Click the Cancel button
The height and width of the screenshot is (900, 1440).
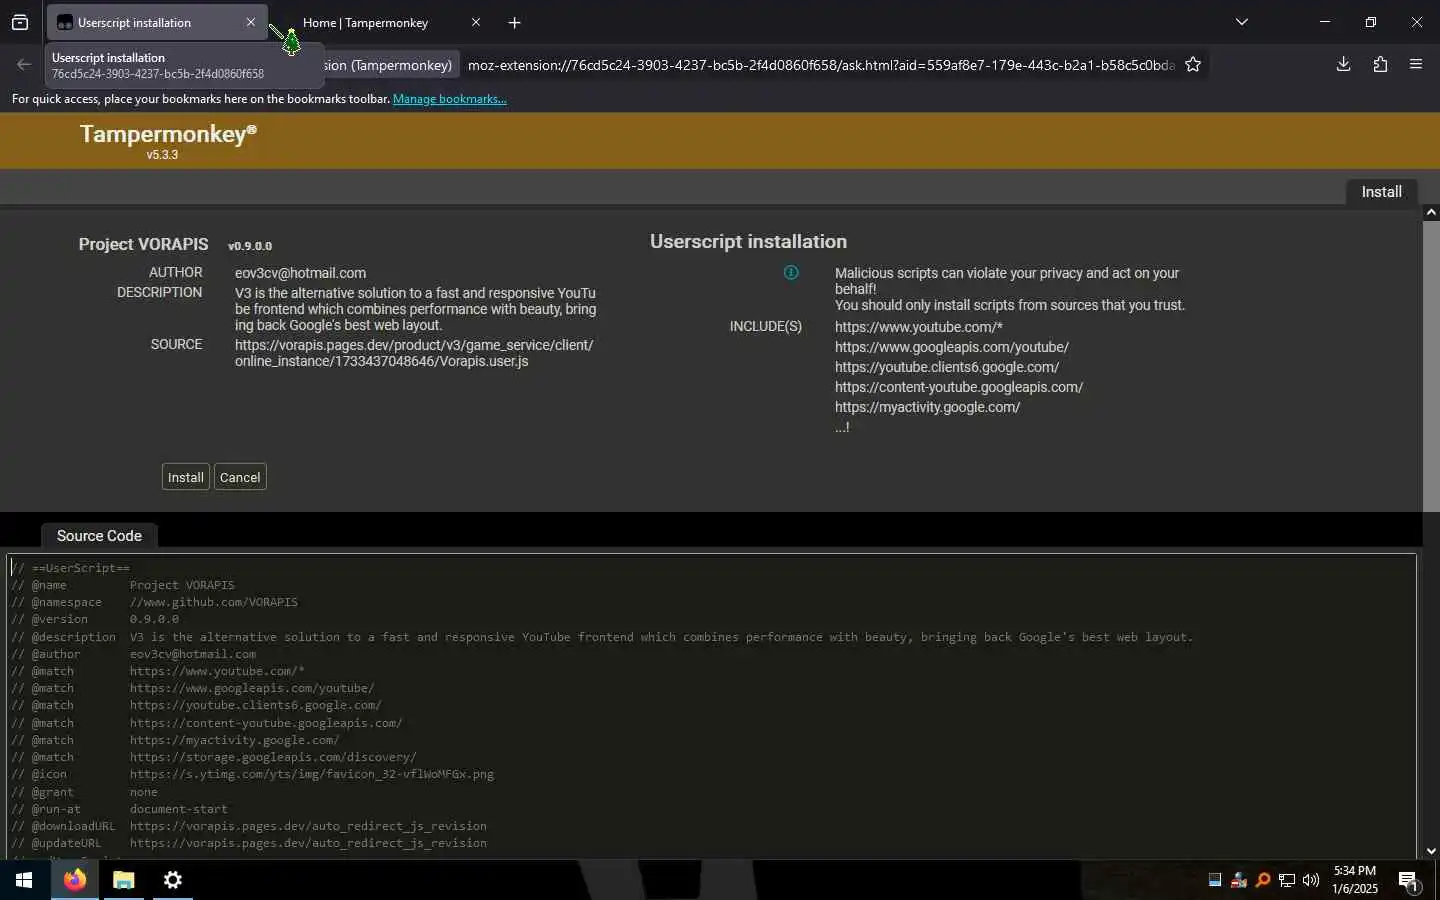(x=240, y=477)
